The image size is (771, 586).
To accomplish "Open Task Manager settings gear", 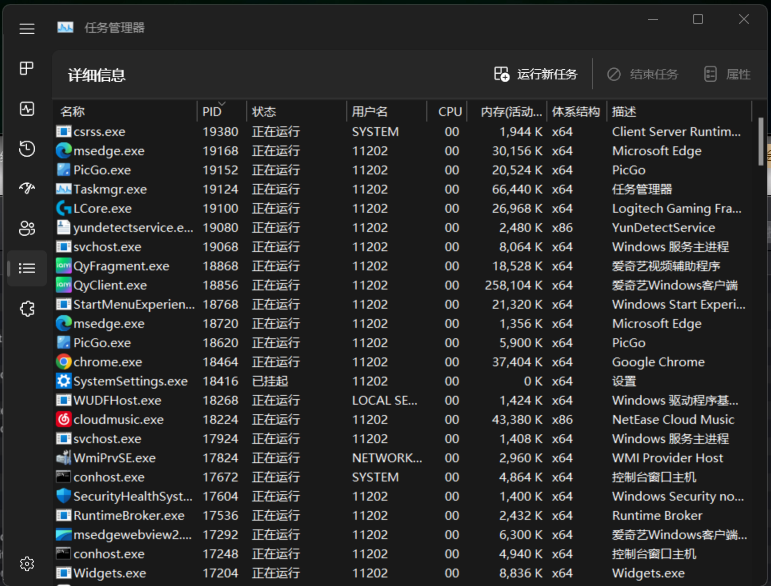I will click(x=27, y=563).
